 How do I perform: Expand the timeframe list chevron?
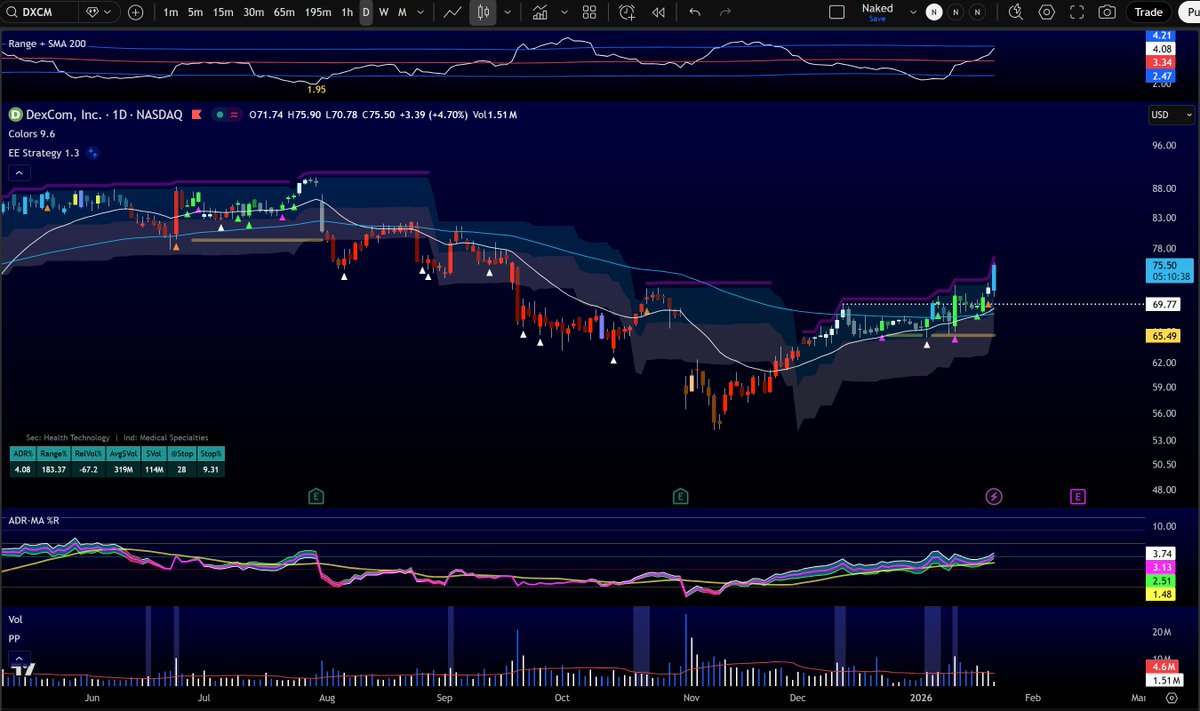coord(421,12)
